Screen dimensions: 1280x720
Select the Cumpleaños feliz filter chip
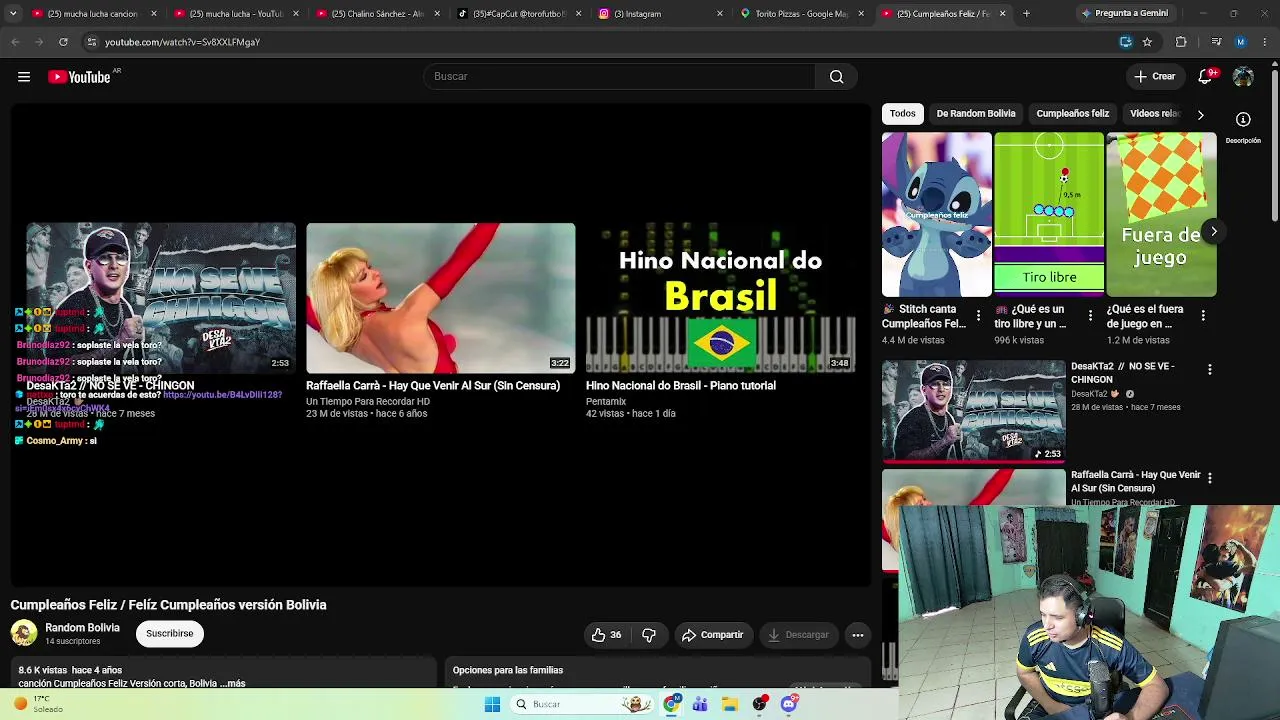click(1073, 114)
